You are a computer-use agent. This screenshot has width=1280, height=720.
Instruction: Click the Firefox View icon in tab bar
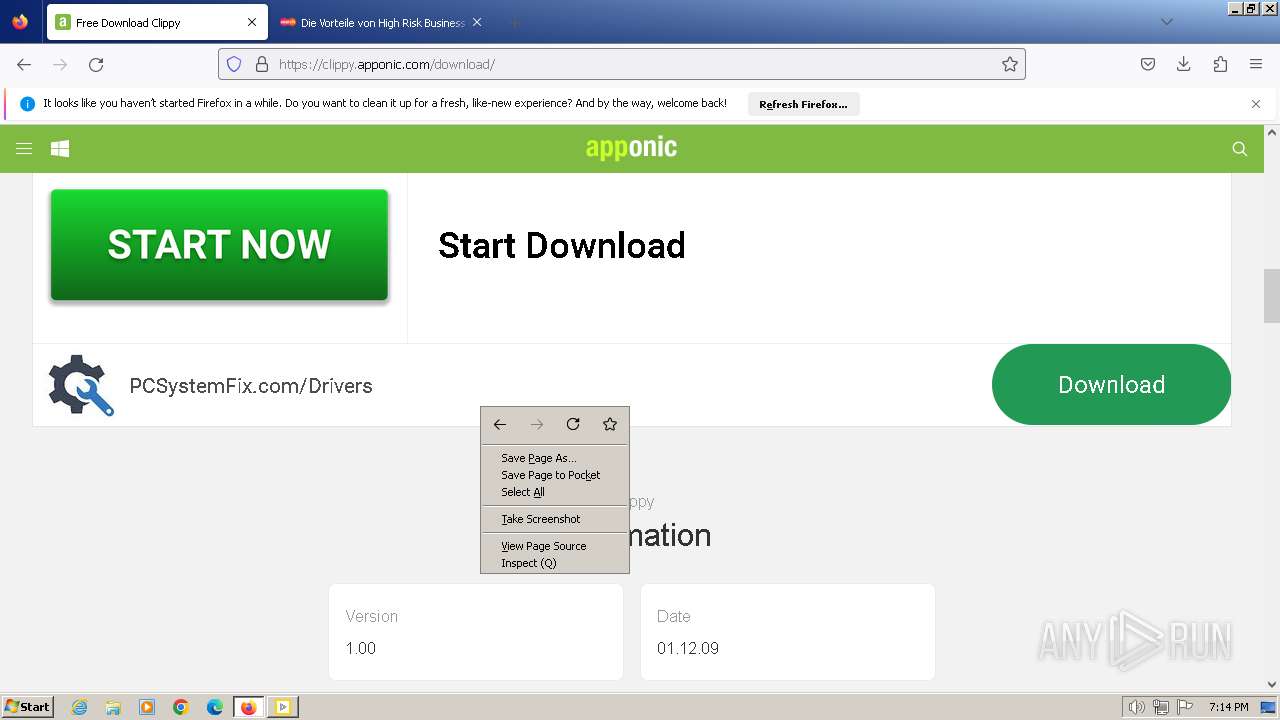tap(20, 22)
